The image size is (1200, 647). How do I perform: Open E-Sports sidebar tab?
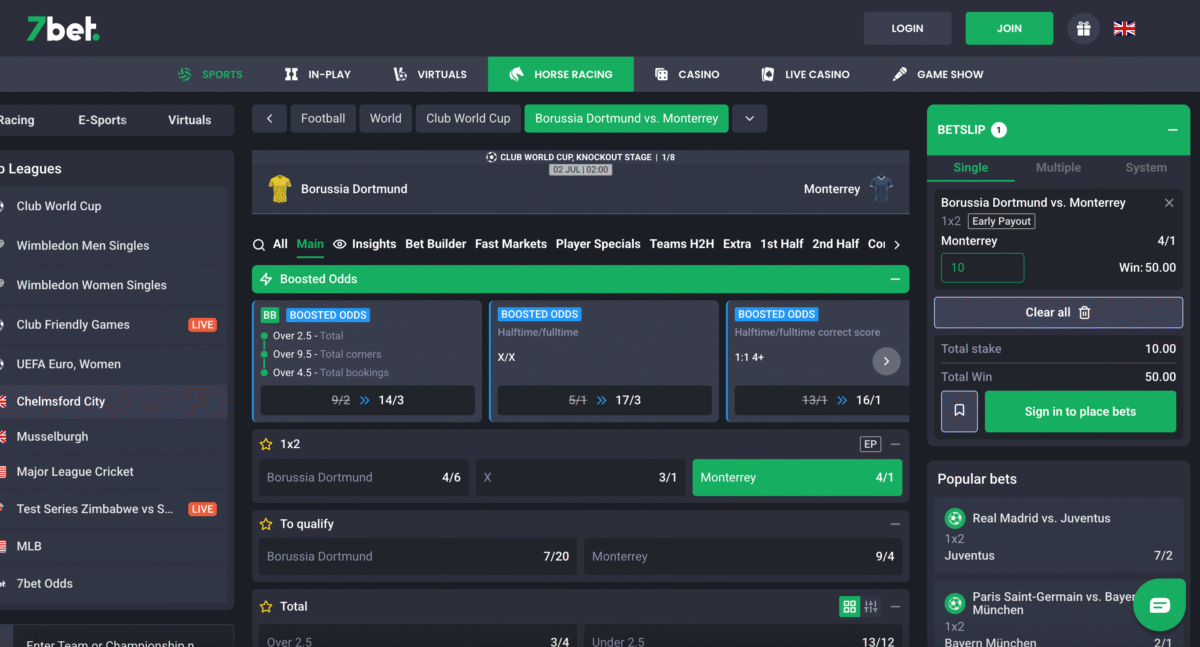coord(102,120)
